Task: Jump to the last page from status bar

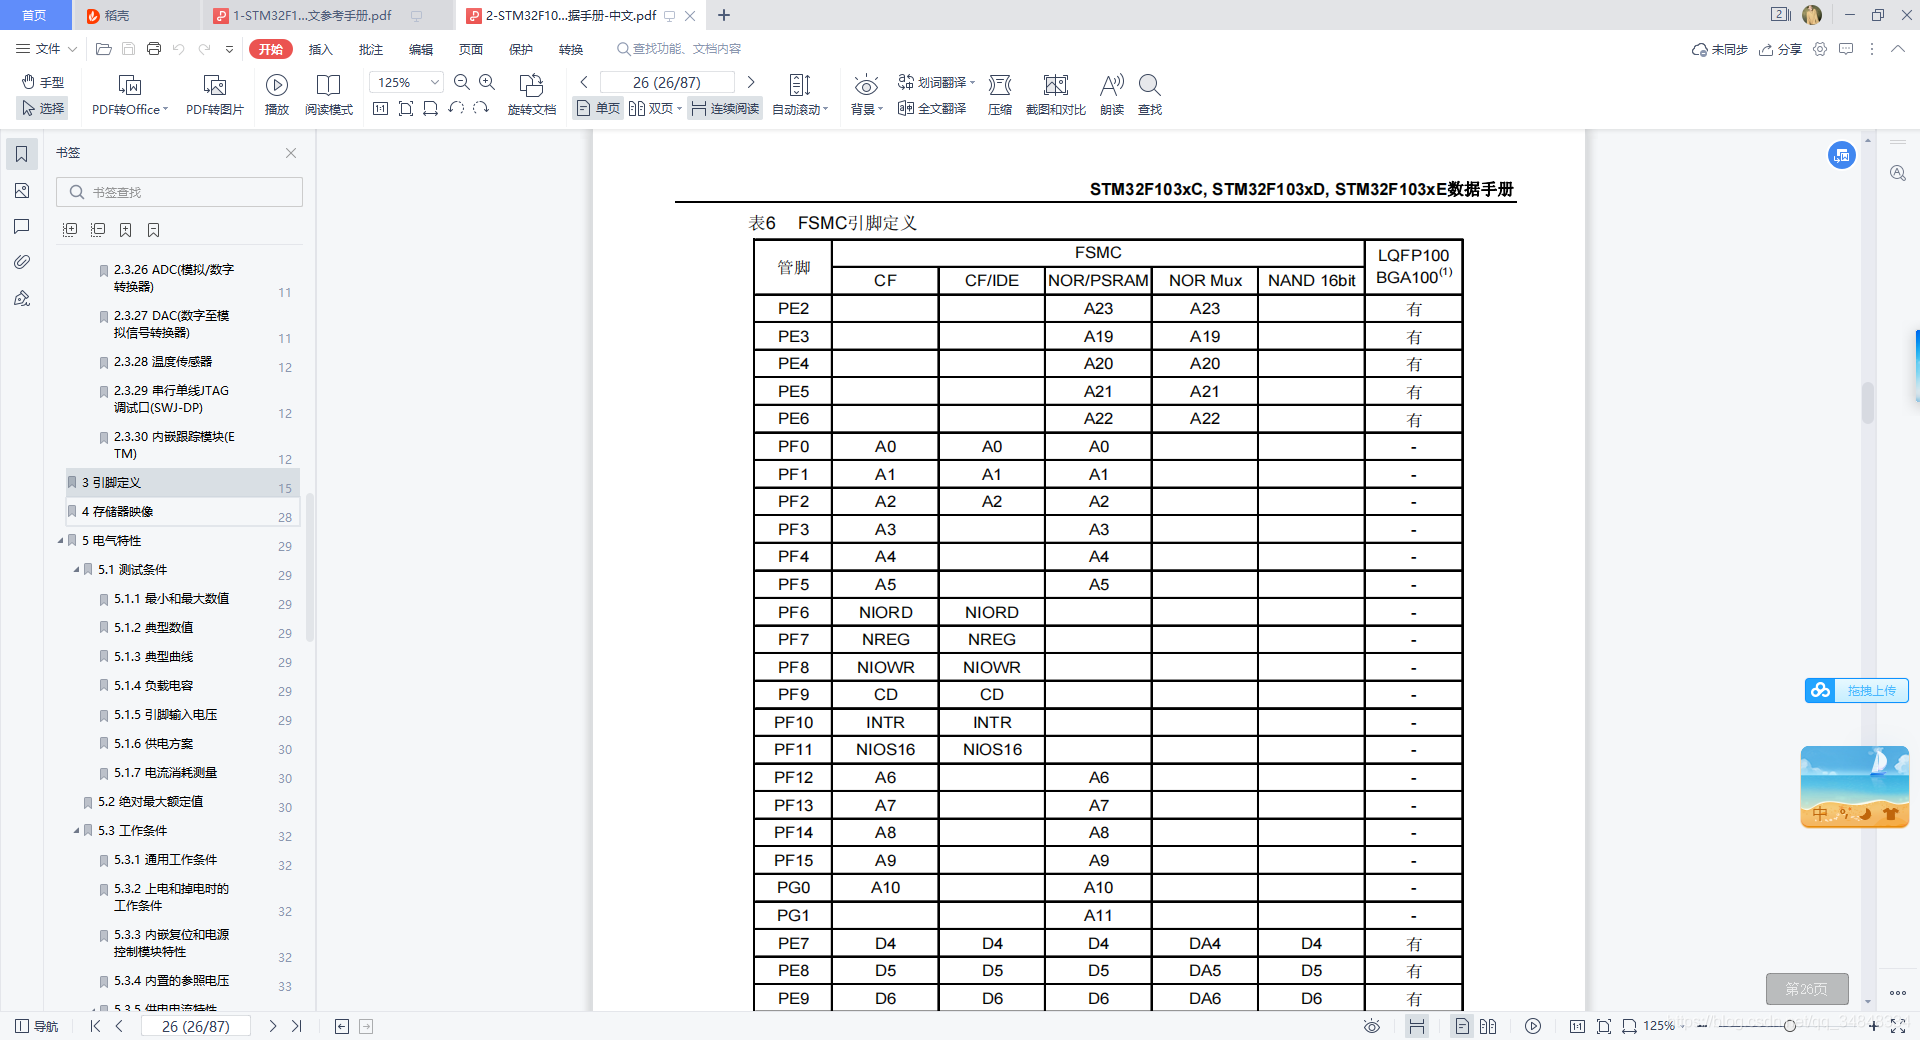Action: [296, 1026]
